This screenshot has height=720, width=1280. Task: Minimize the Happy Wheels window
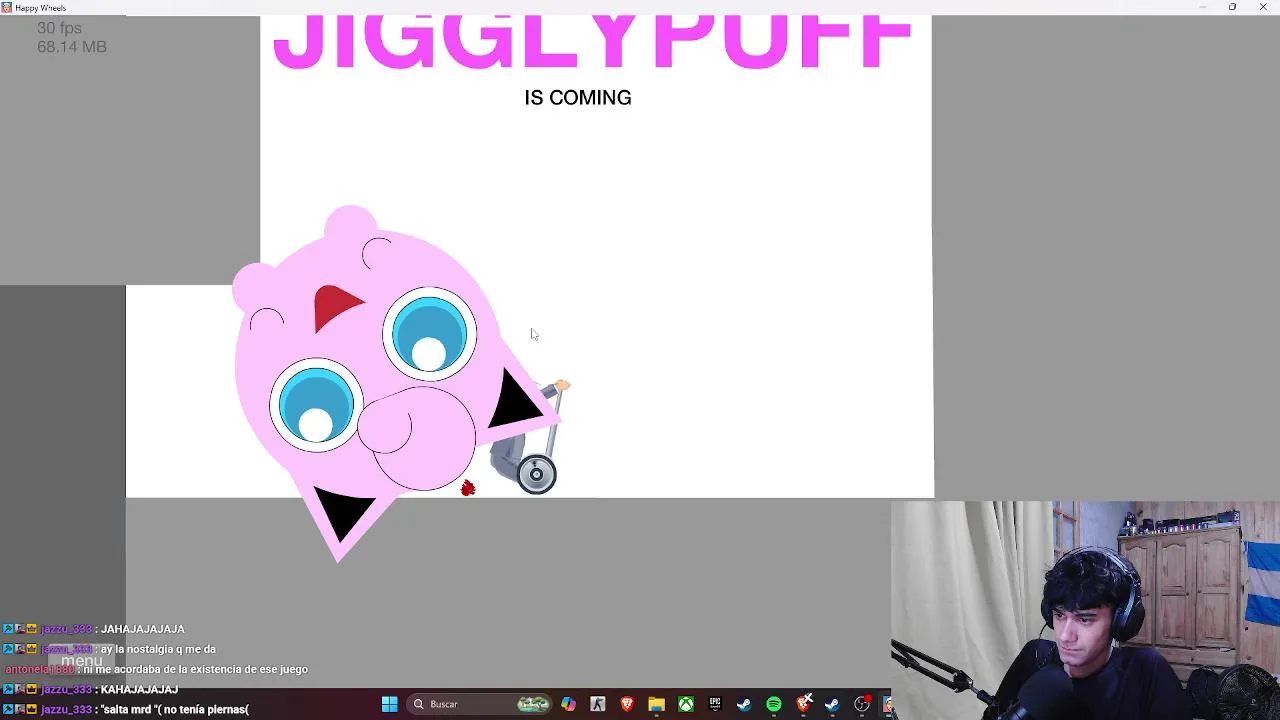[x=1202, y=7]
